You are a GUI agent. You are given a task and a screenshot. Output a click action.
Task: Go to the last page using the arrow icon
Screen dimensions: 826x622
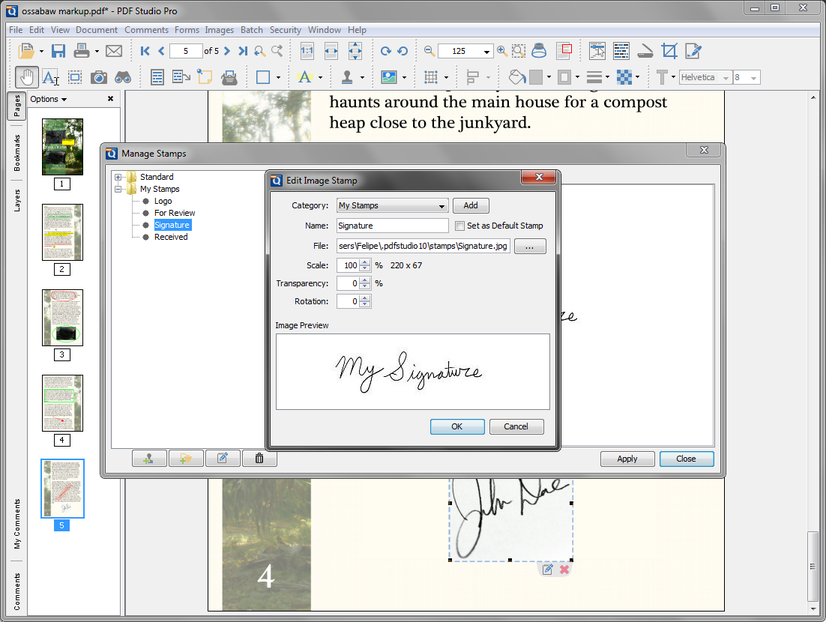242,51
